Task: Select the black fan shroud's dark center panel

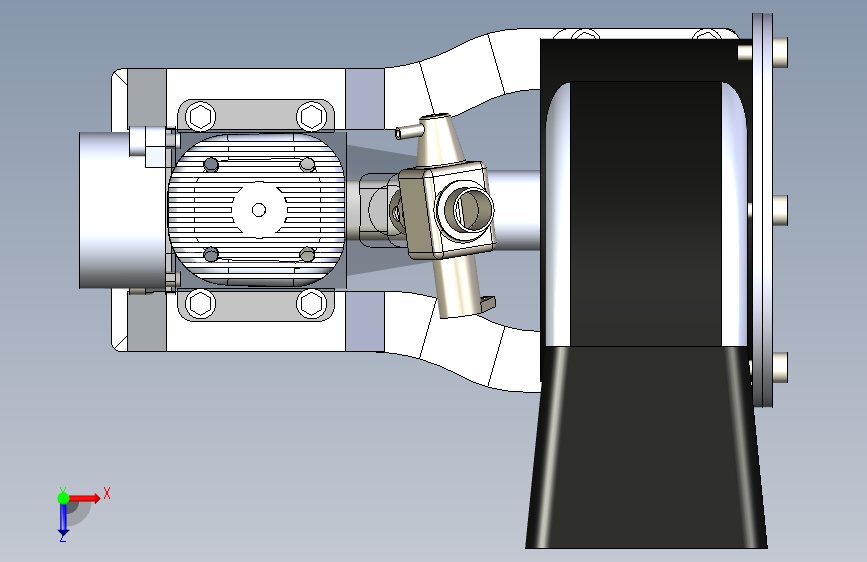Action: pos(646,214)
